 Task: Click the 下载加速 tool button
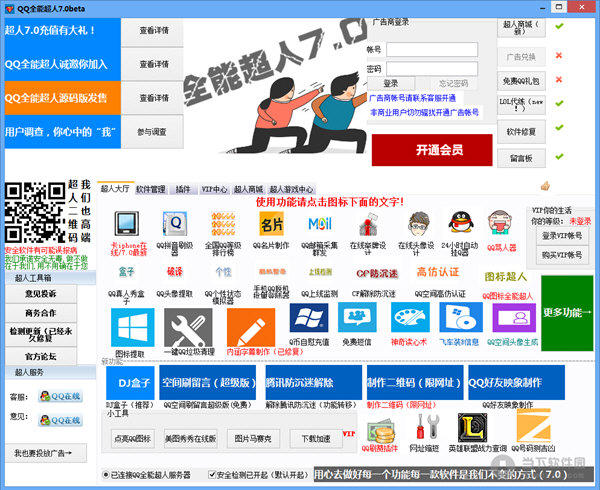(x=316, y=438)
